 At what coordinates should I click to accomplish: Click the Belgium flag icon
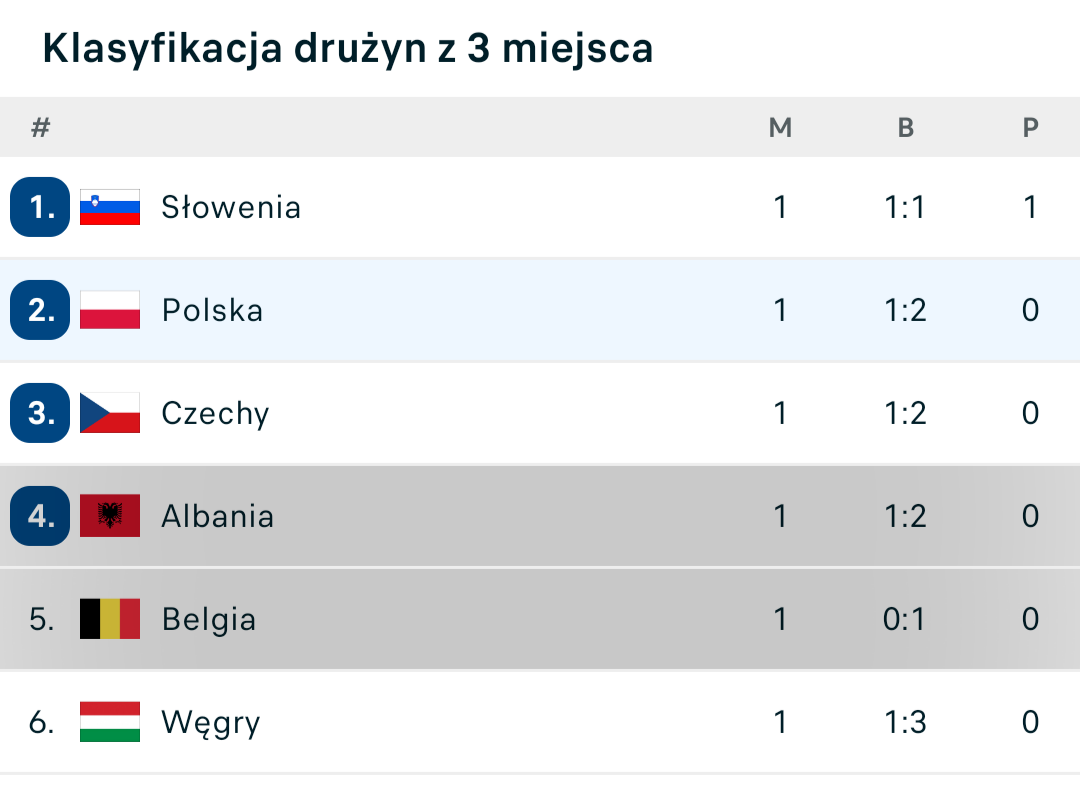(110, 619)
